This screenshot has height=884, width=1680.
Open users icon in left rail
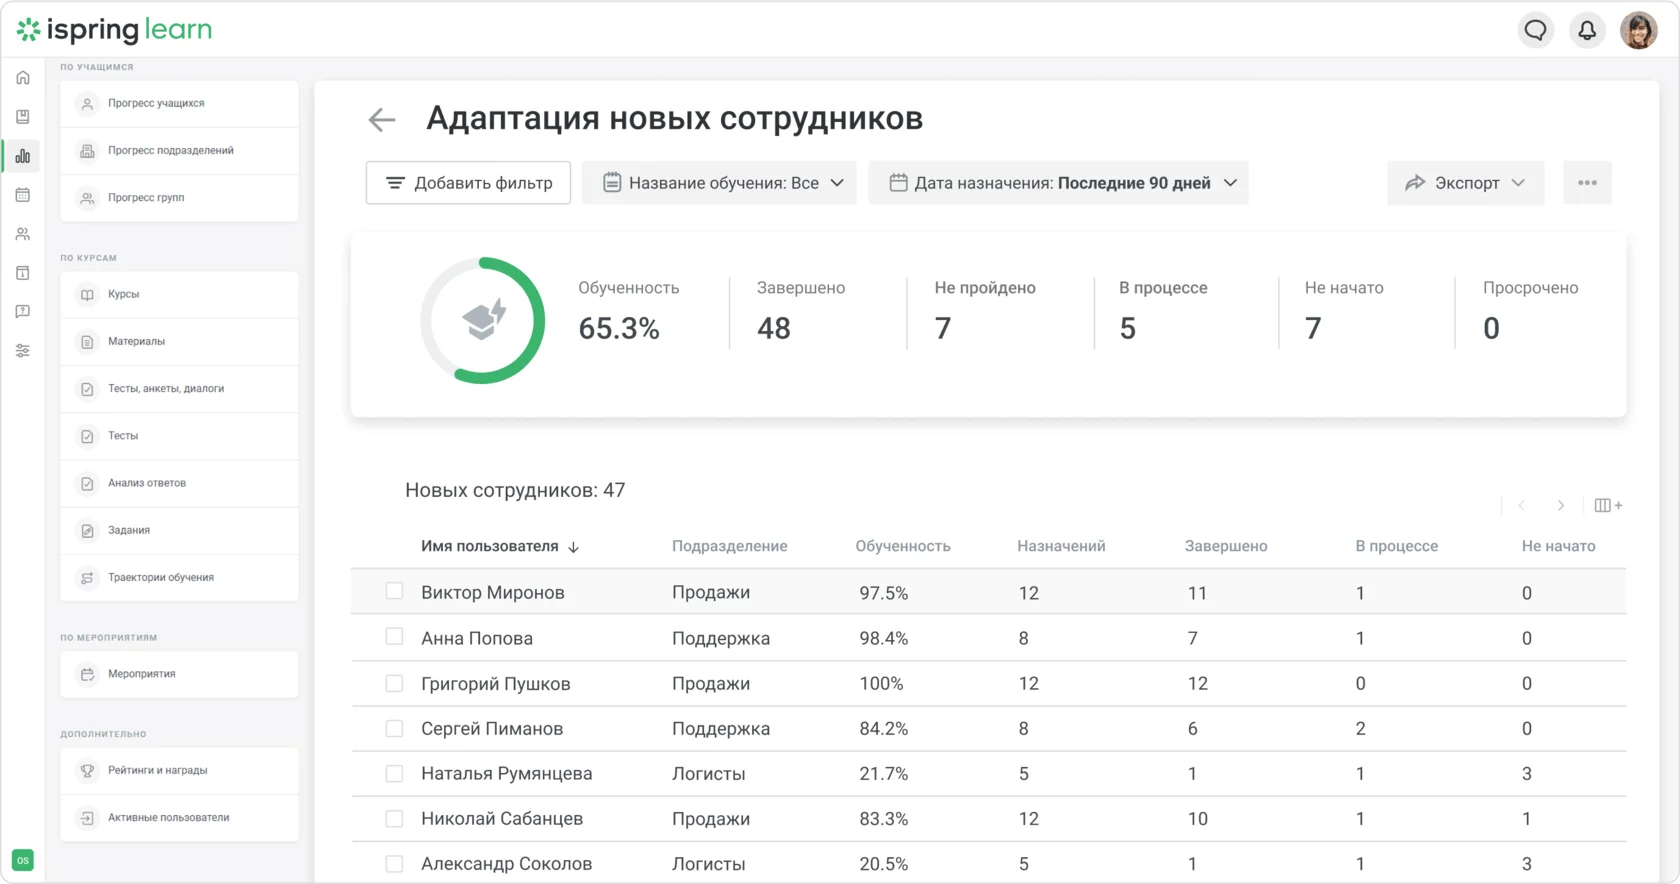[x=23, y=234]
